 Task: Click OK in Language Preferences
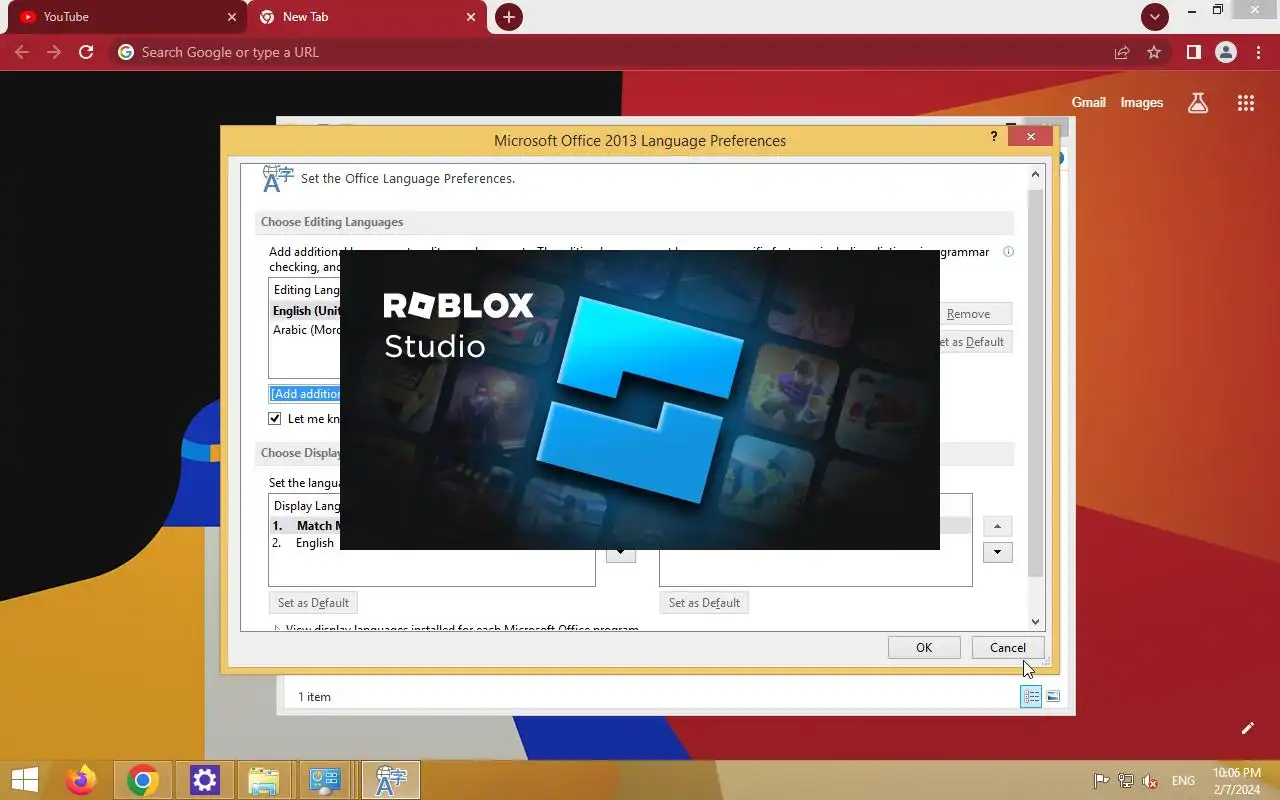click(x=924, y=647)
